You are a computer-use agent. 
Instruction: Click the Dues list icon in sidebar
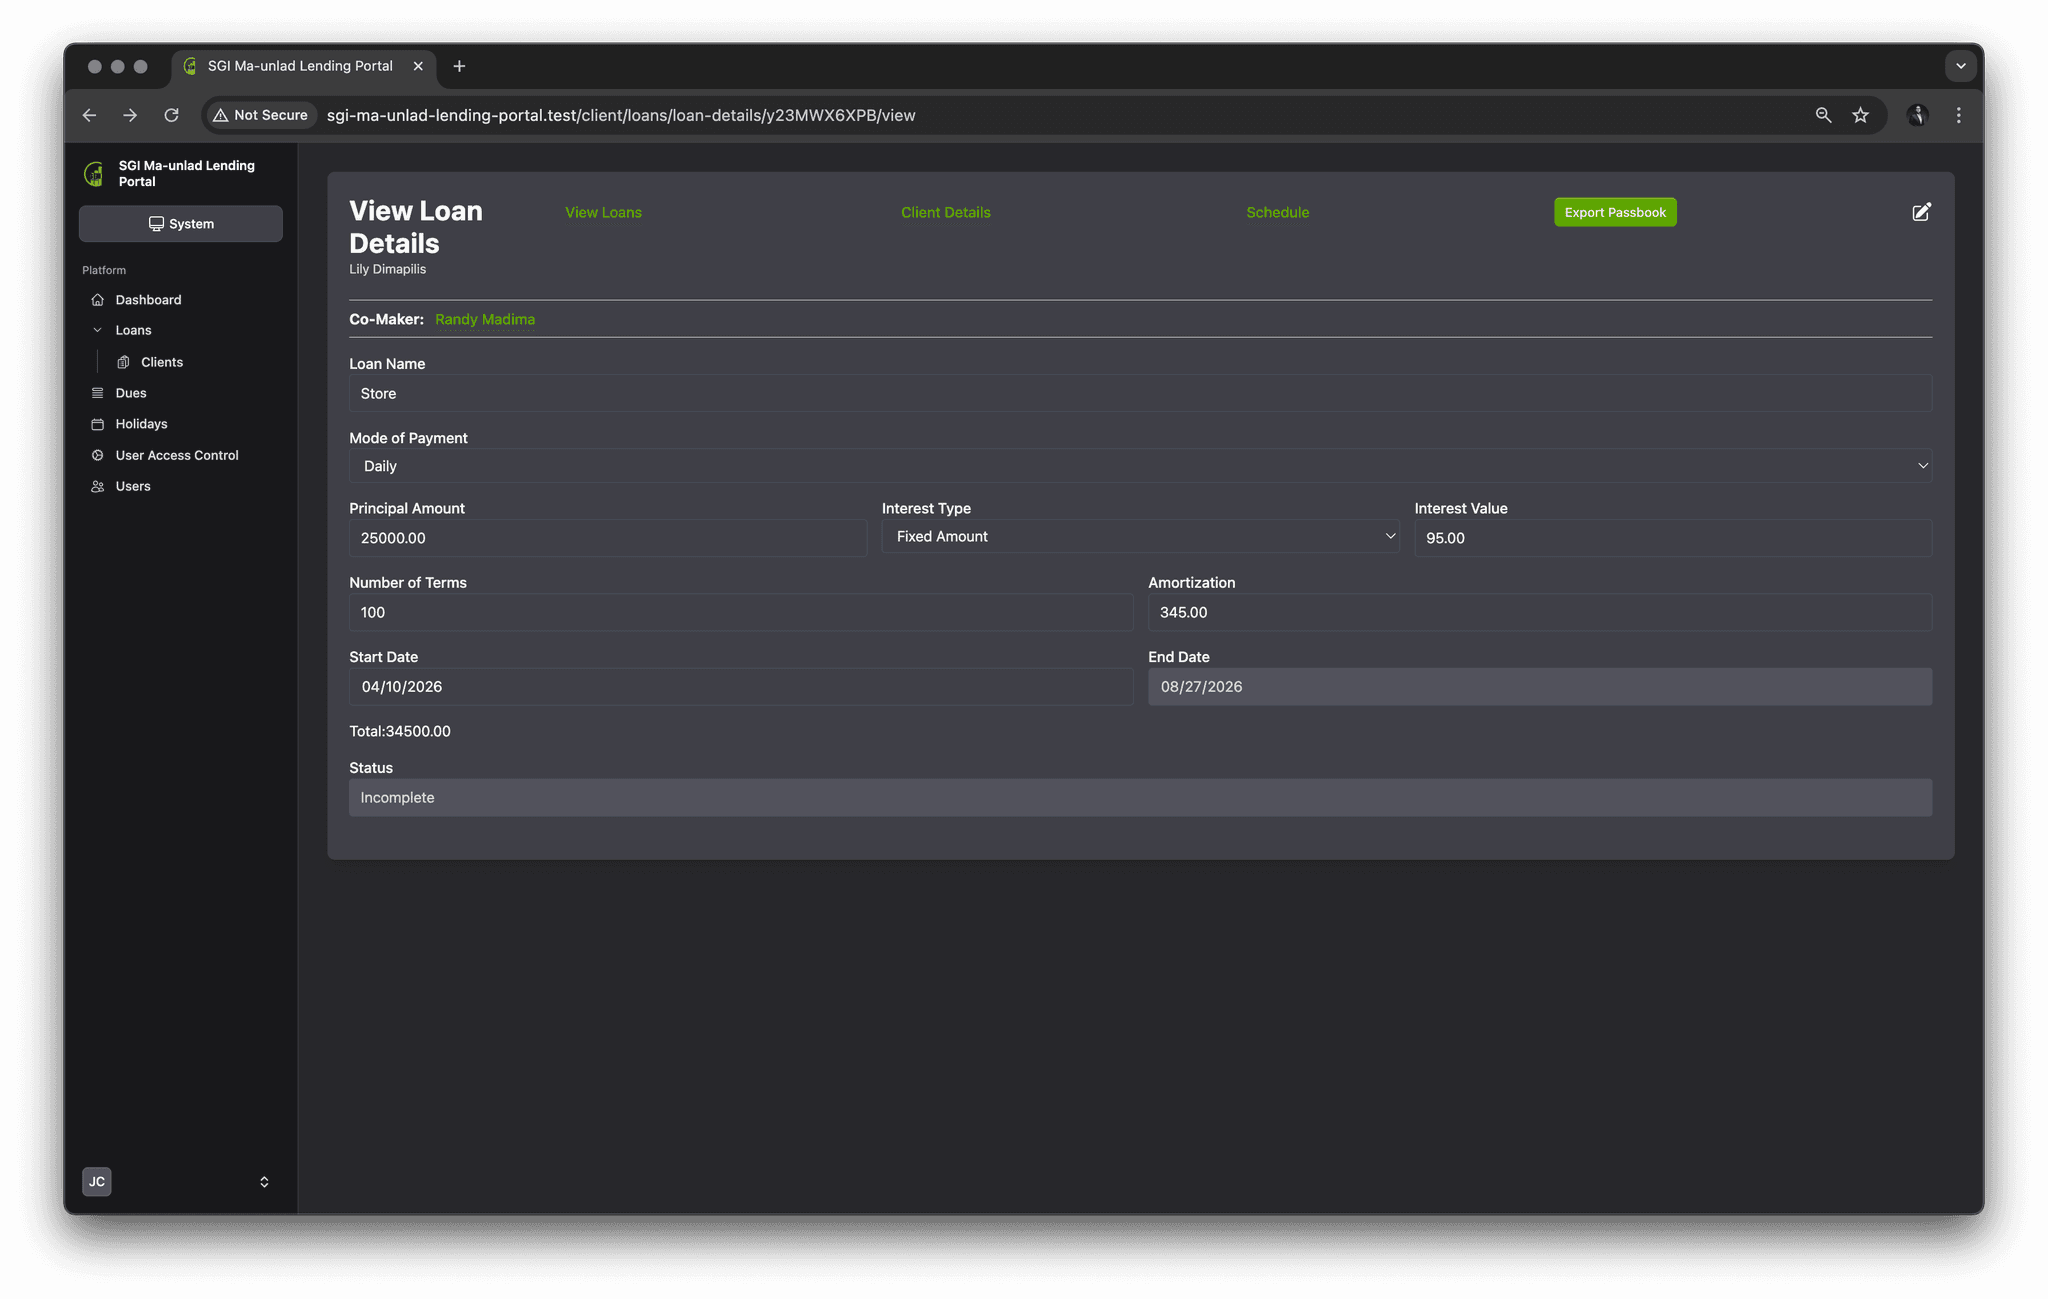[x=97, y=393]
